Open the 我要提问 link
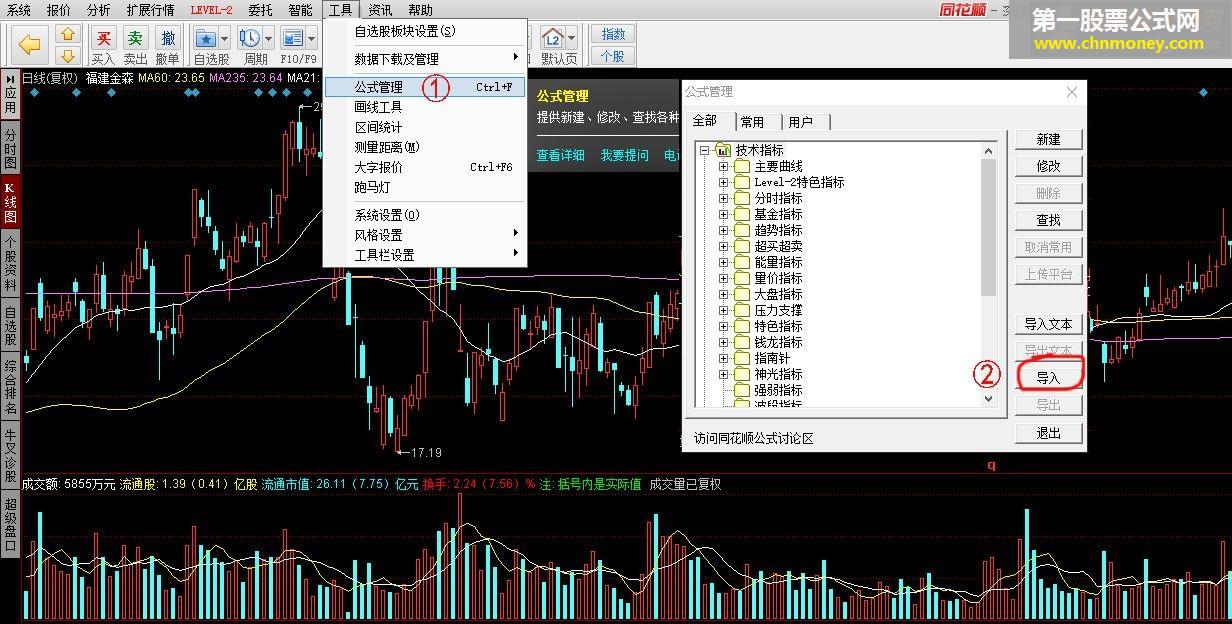Image resolution: width=1232 pixels, height=624 pixels. [624, 155]
